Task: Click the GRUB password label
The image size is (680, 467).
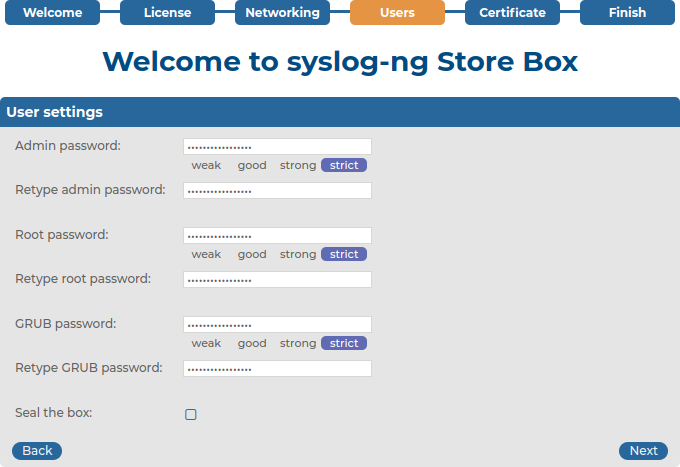Action: [66, 323]
